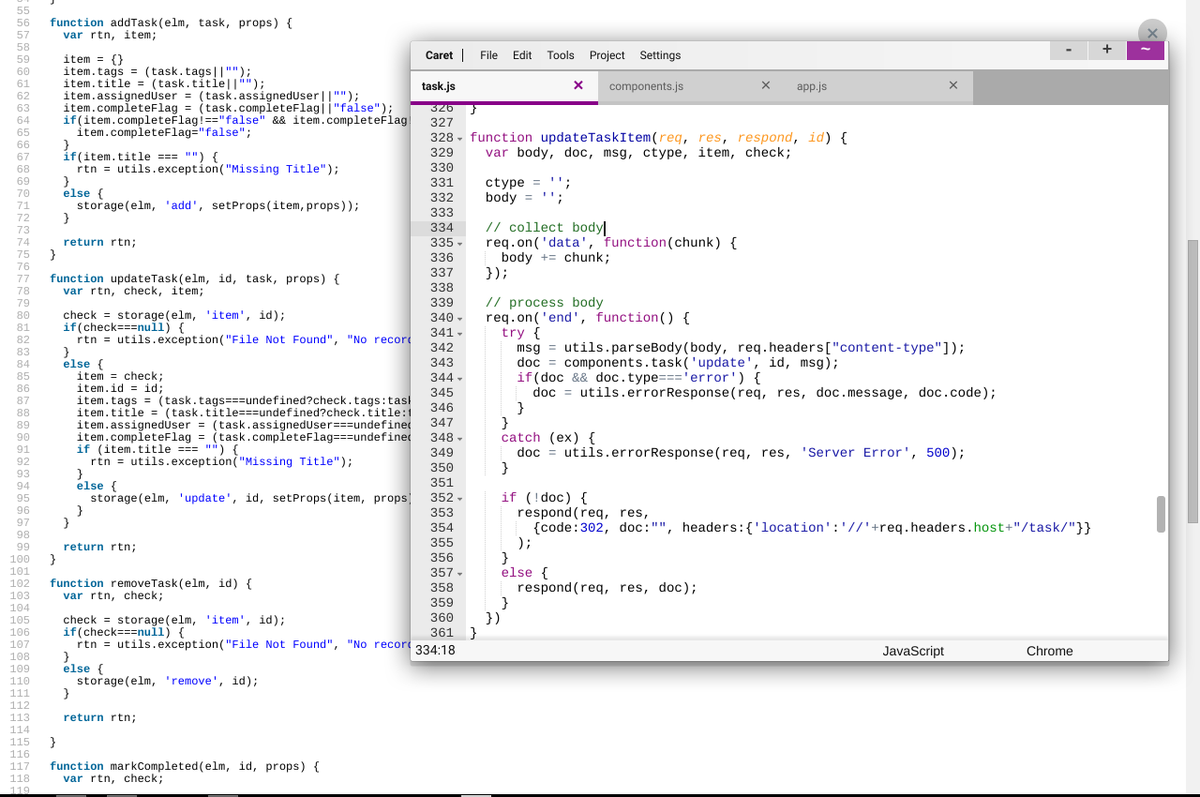Click 'function updateTaskItem' in the editor
The height and width of the screenshot is (797, 1200).
561,138
